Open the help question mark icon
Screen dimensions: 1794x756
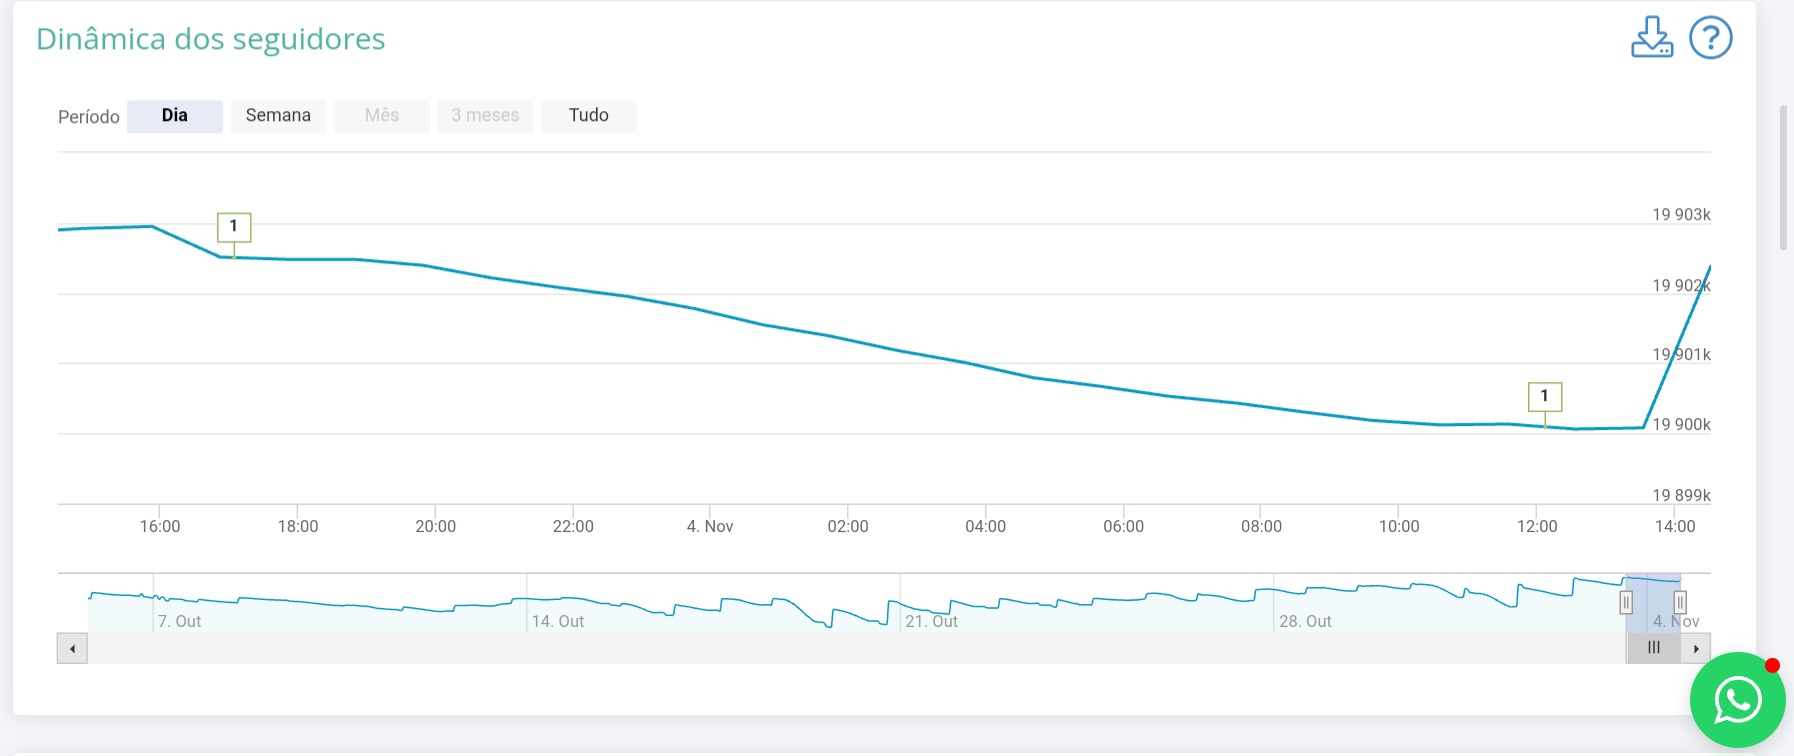[x=1710, y=38]
